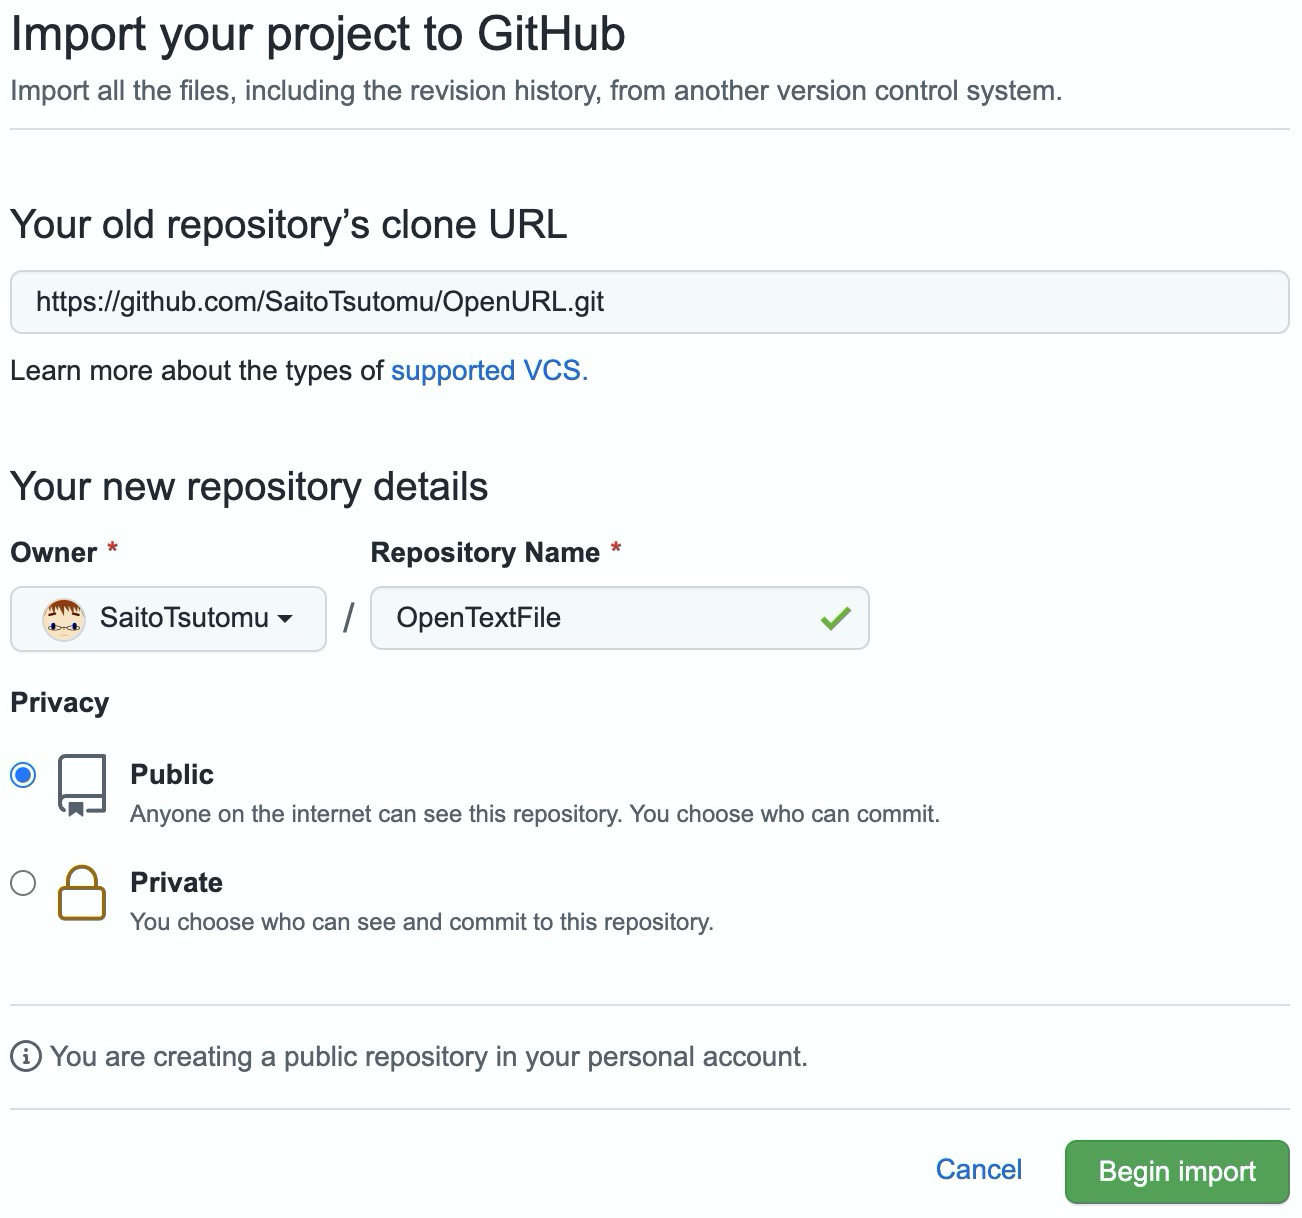Click the Public repository book icon
The image size is (1302, 1218).
(82, 786)
